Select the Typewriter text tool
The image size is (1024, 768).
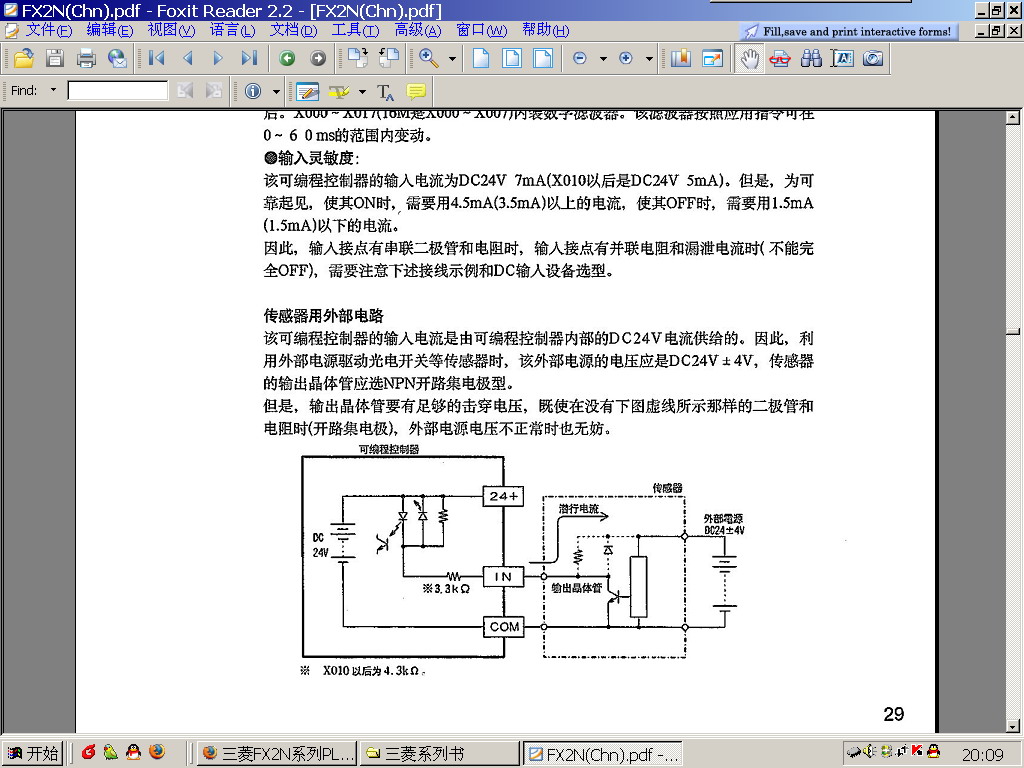(385, 91)
